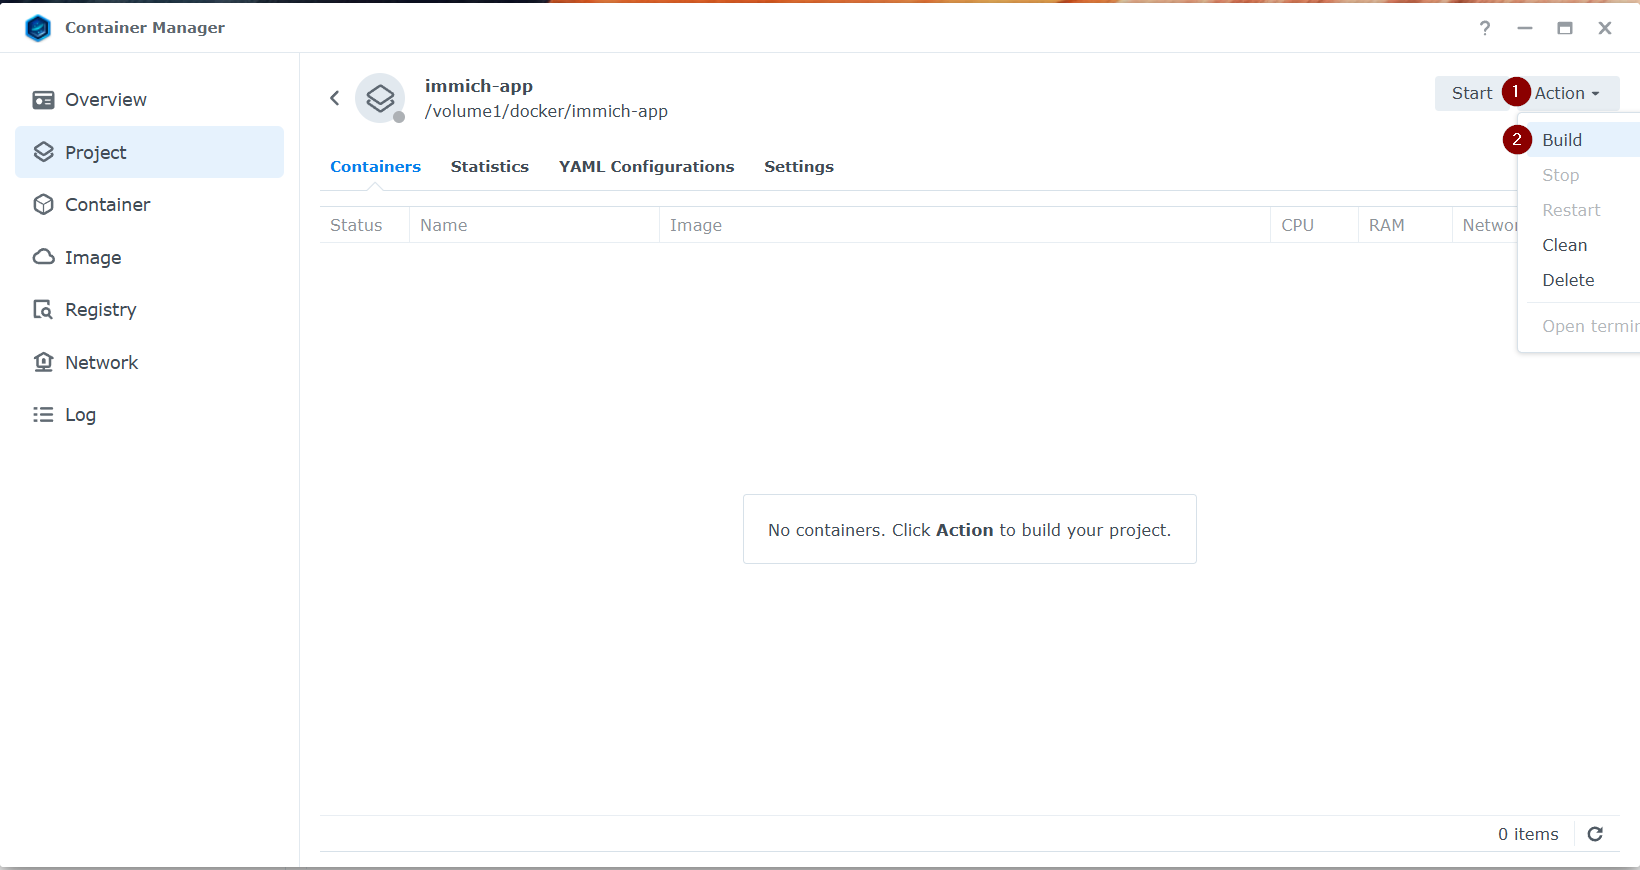Click the Container cube icon in sidebar
The height and width of the screenshot is (870, 1640).
pyautogui.click(x=43, y=204)
